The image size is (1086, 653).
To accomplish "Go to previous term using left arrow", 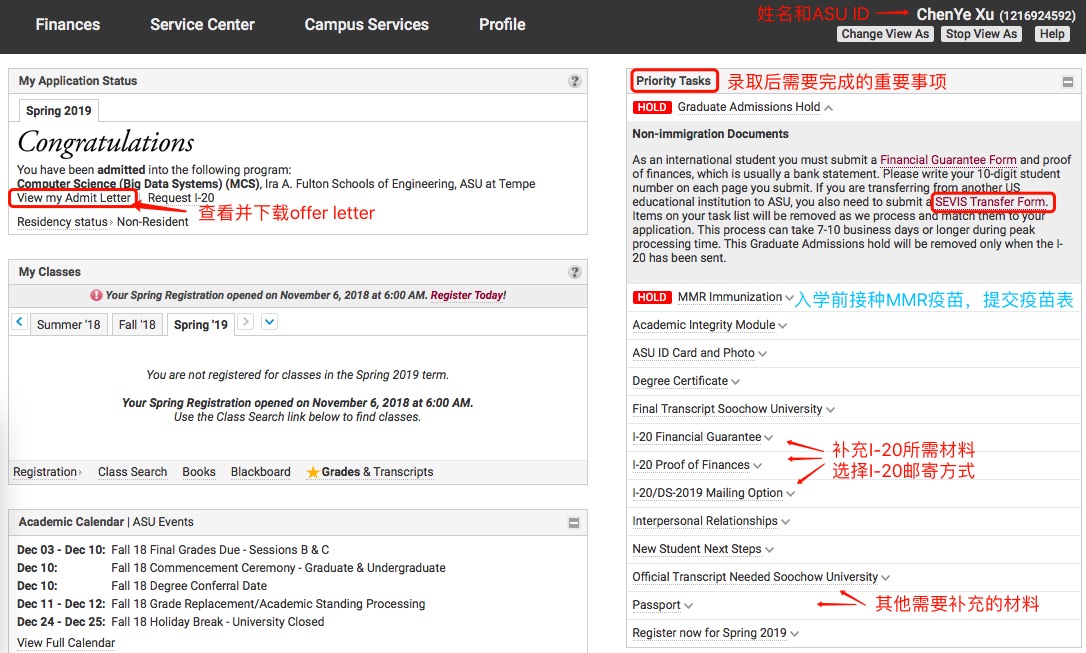I will coord(19,322).
